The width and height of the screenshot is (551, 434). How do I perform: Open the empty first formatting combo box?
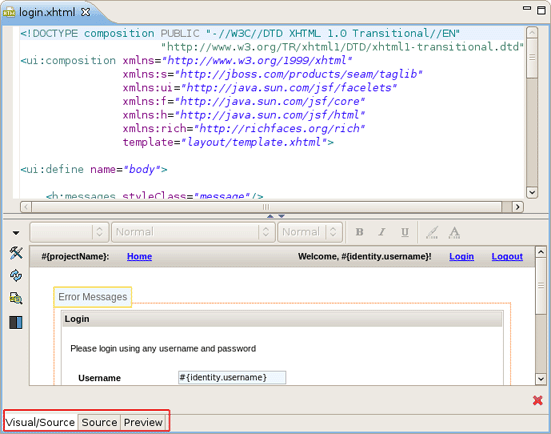(x=68, y=232)
